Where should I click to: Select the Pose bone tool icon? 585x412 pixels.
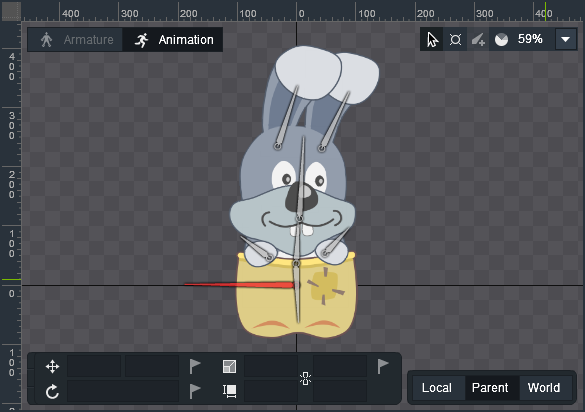click(x=455, y=40)
